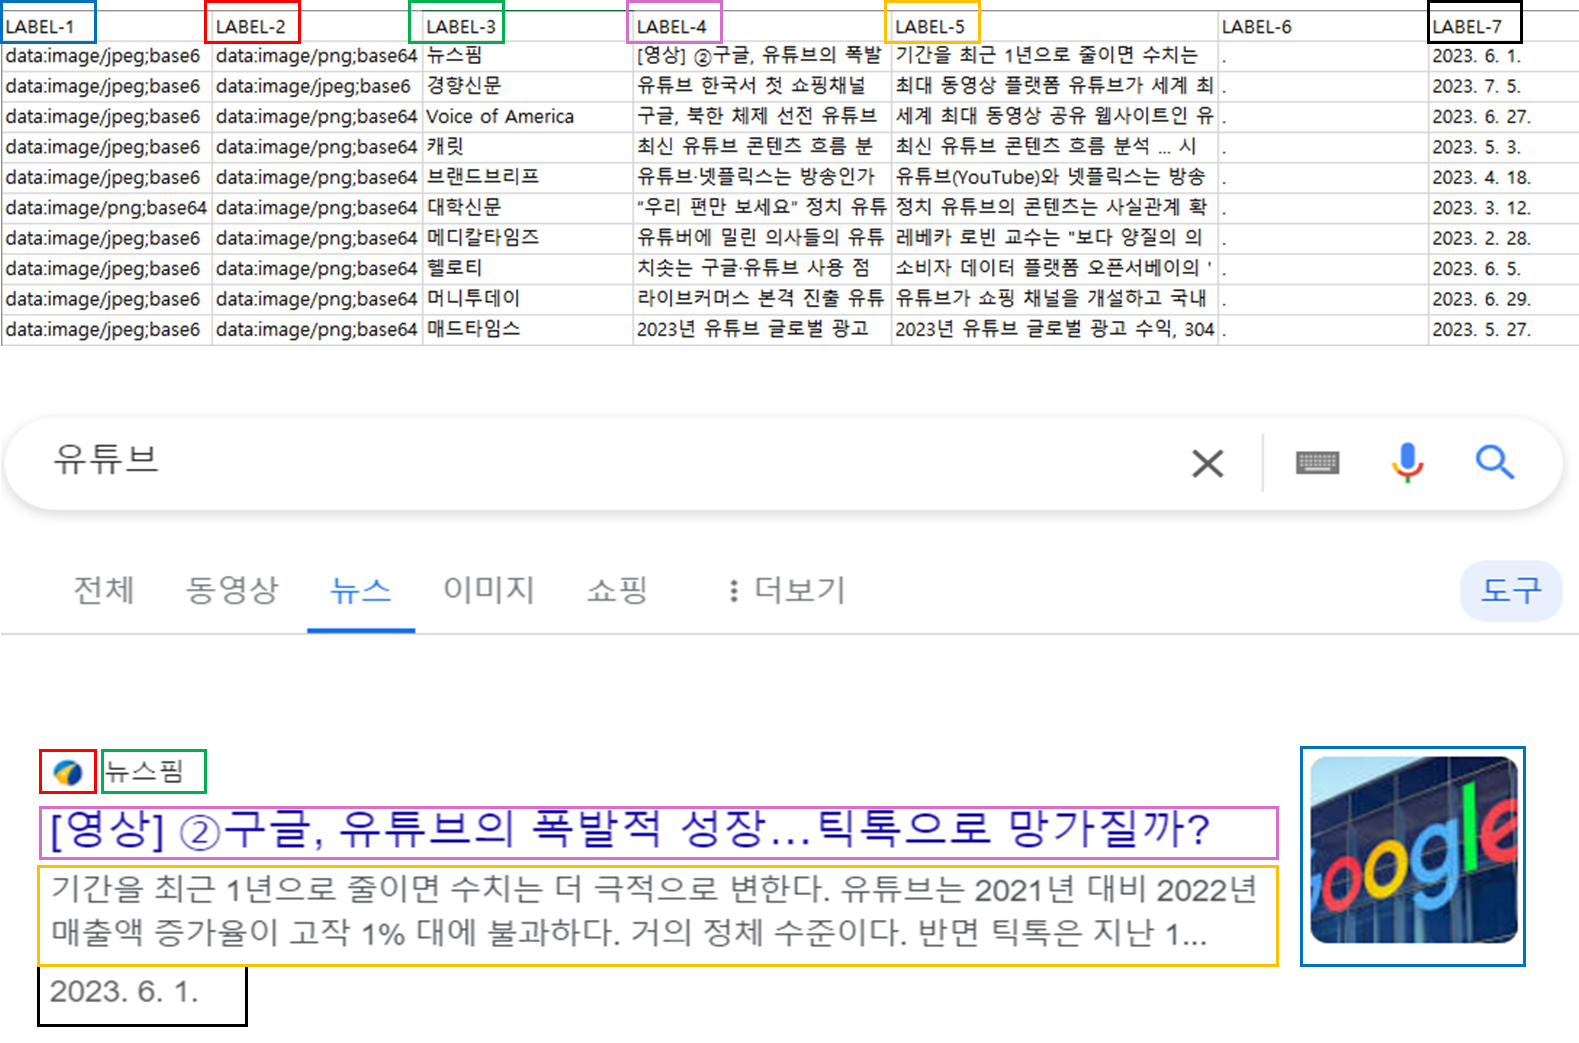
Task: Open the 더보기 three-dot menu
Action: 787,590
